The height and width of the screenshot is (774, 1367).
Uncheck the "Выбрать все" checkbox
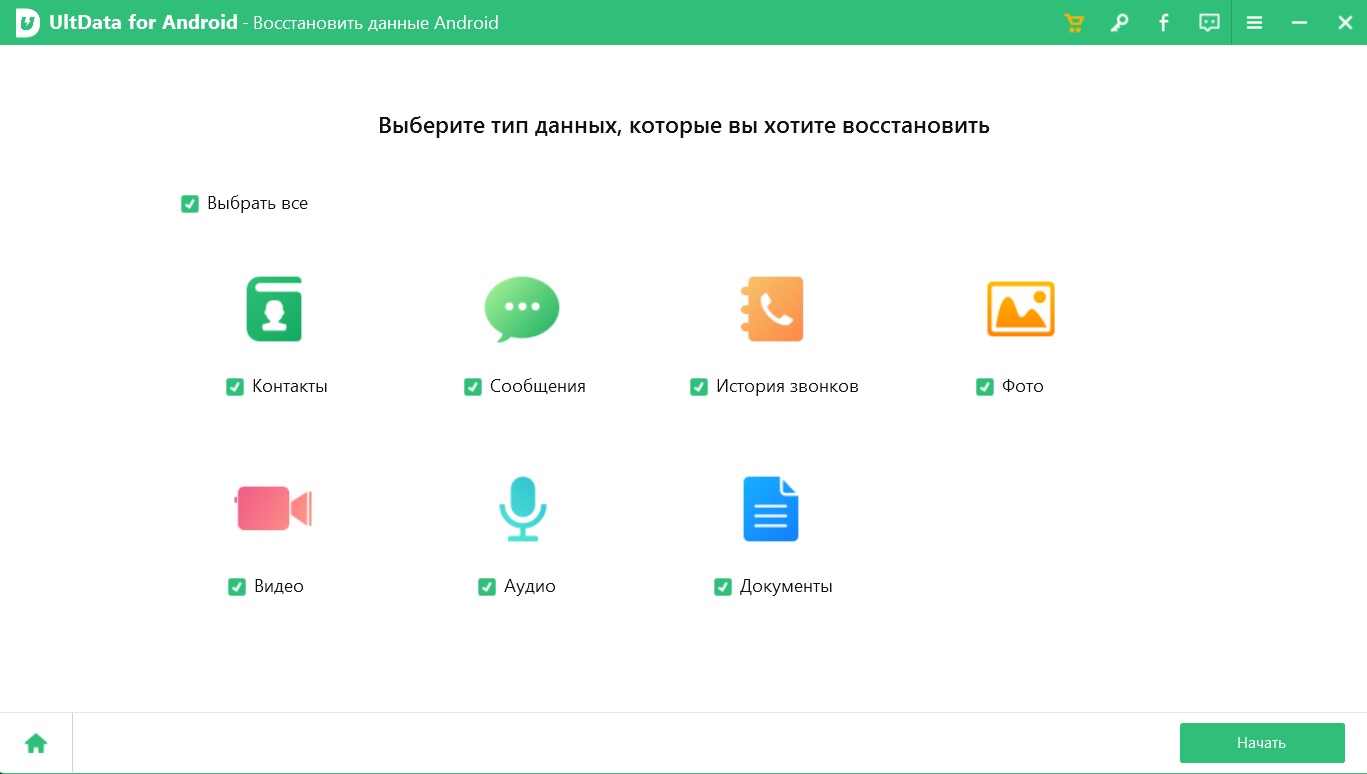click(x=190, y=204)
